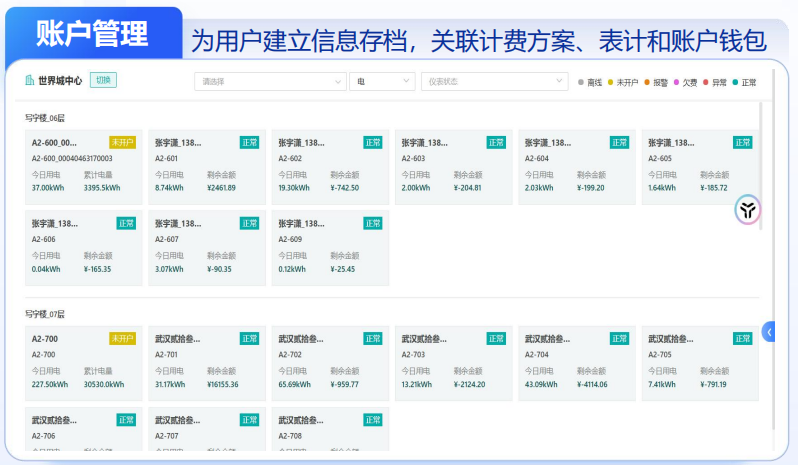Click the ¥16155.36 balance on A2-701
Image resolution: width=798 pixels, height=465 pixels.
tap(222, 384)
